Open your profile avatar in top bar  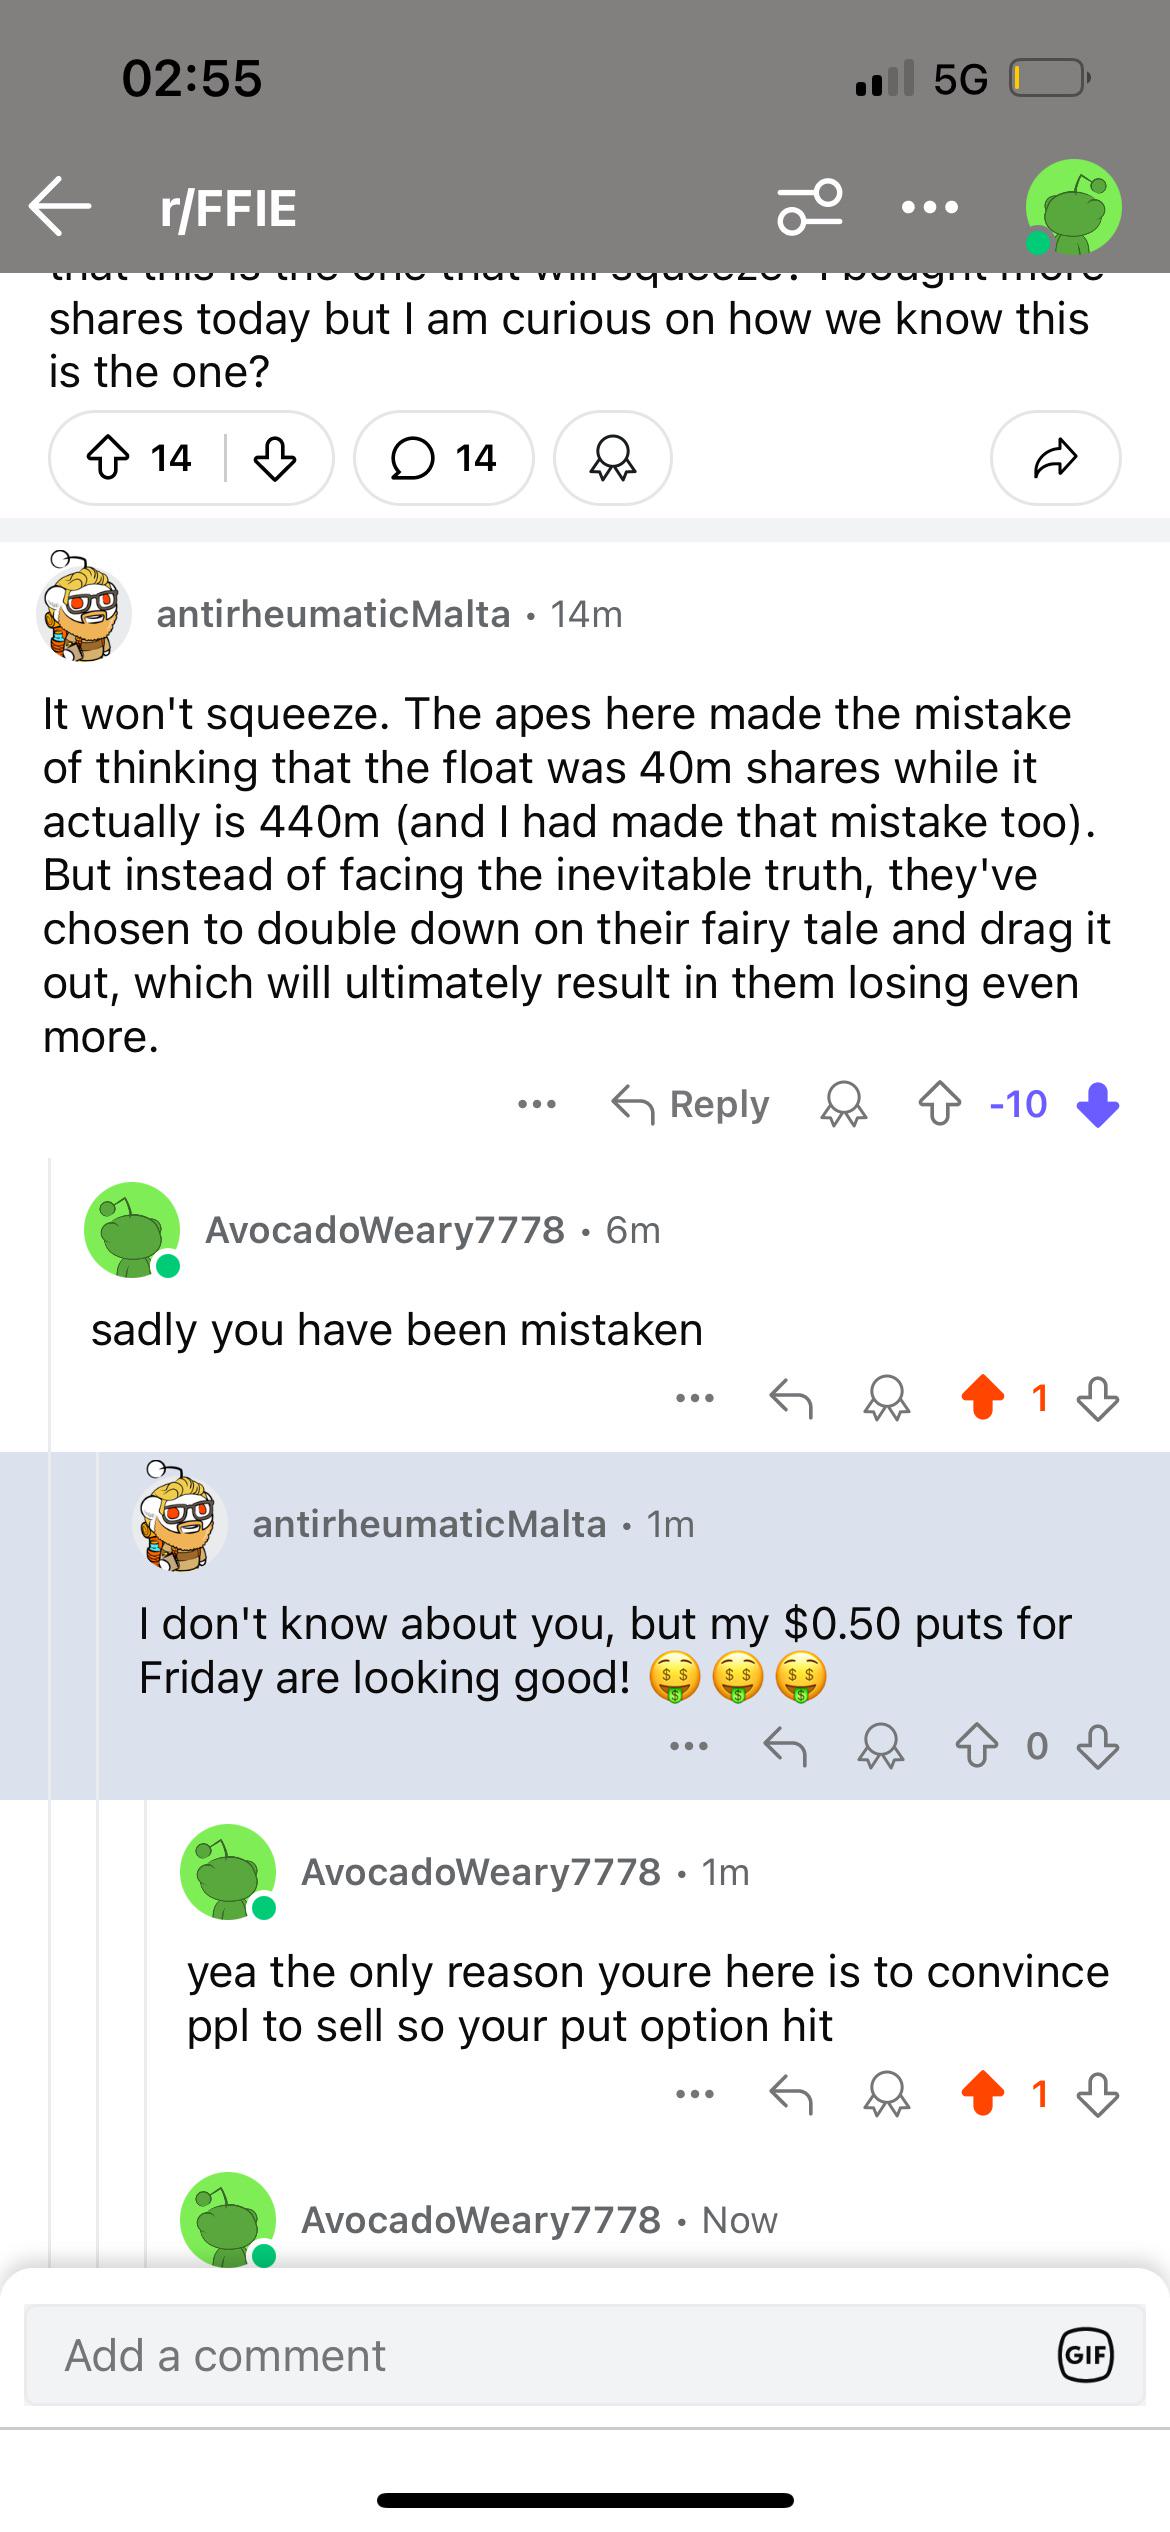point(1072,207)
